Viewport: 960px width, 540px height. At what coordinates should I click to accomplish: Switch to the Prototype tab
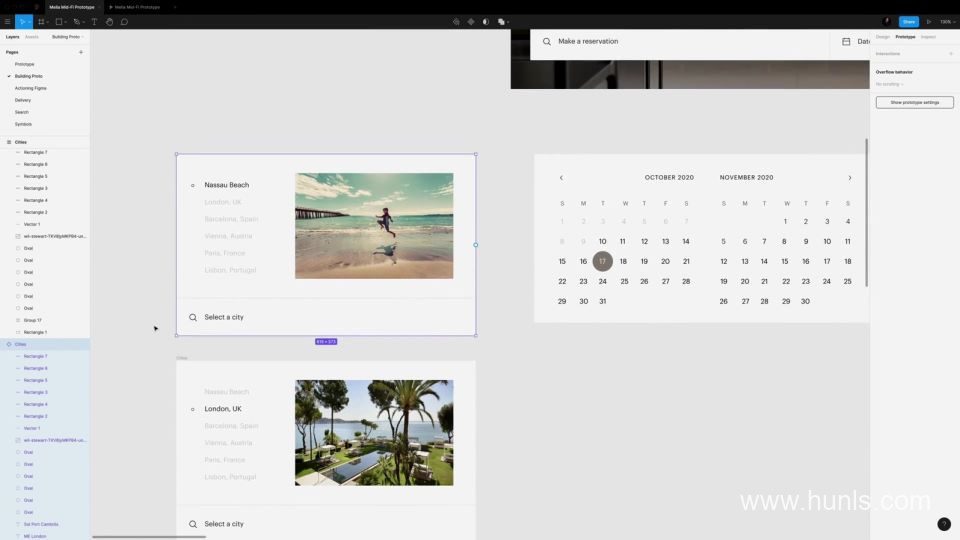pos(905,37)
